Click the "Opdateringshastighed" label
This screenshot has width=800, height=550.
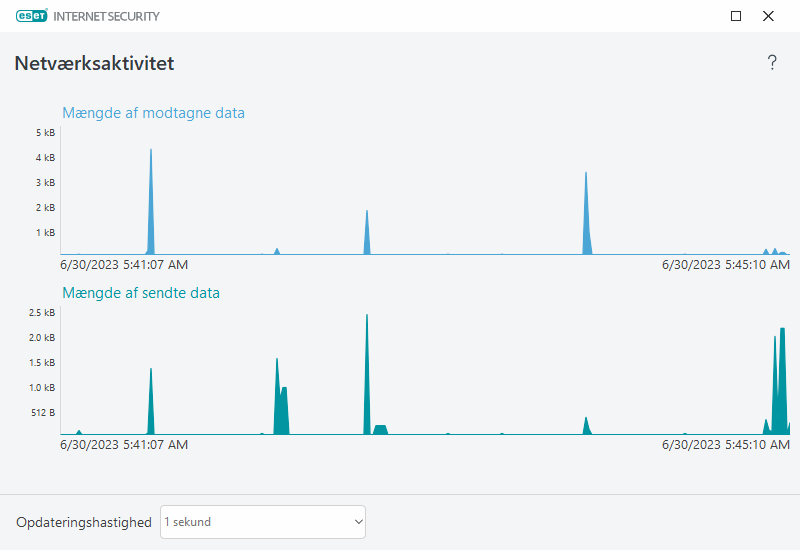(x=84, y=522)
